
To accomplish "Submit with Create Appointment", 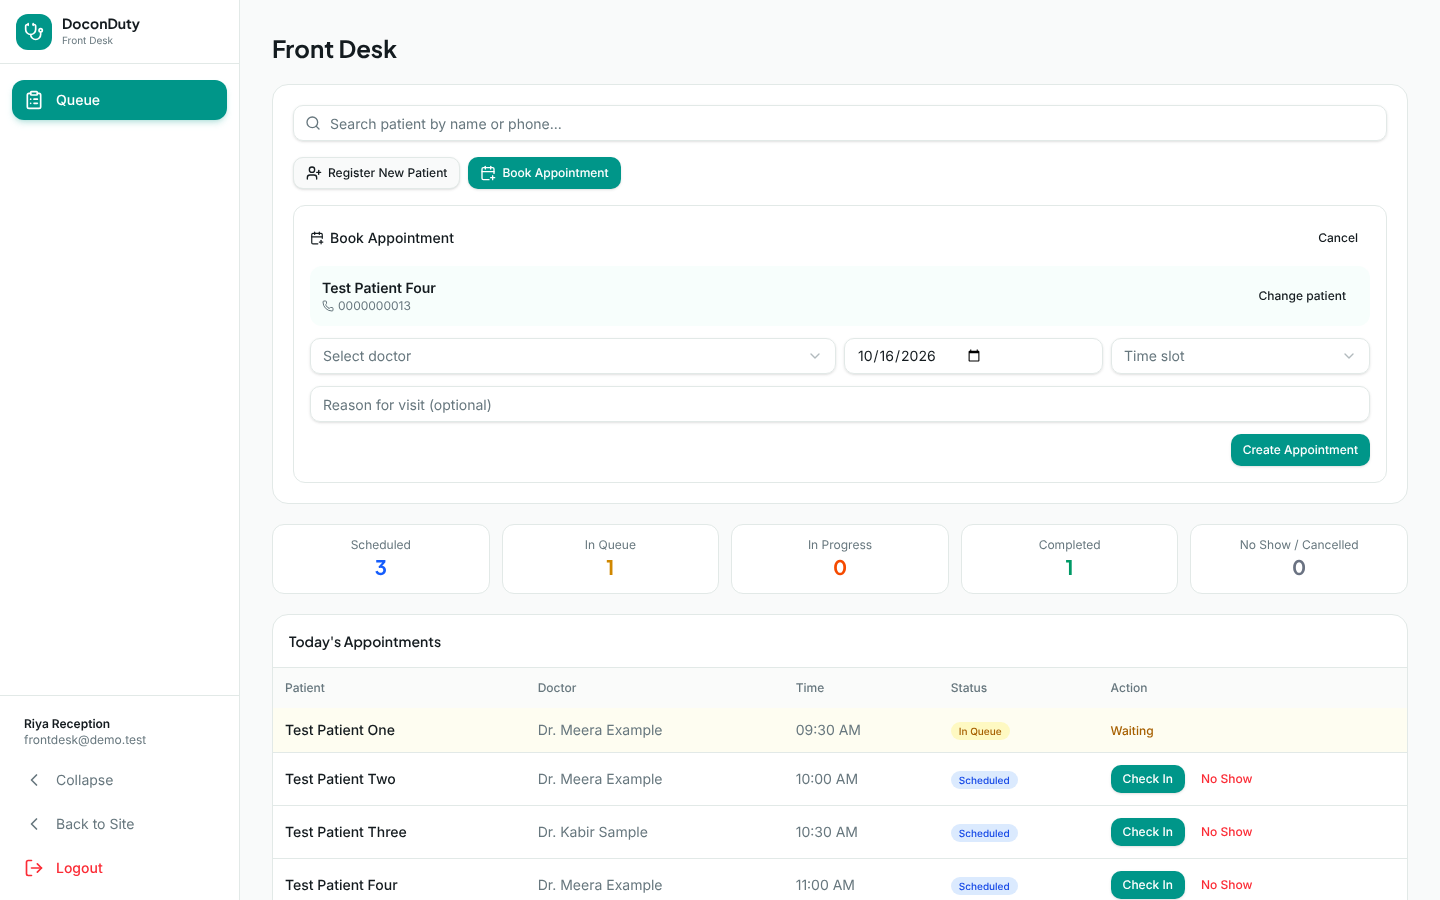I will click(1300, 450).
